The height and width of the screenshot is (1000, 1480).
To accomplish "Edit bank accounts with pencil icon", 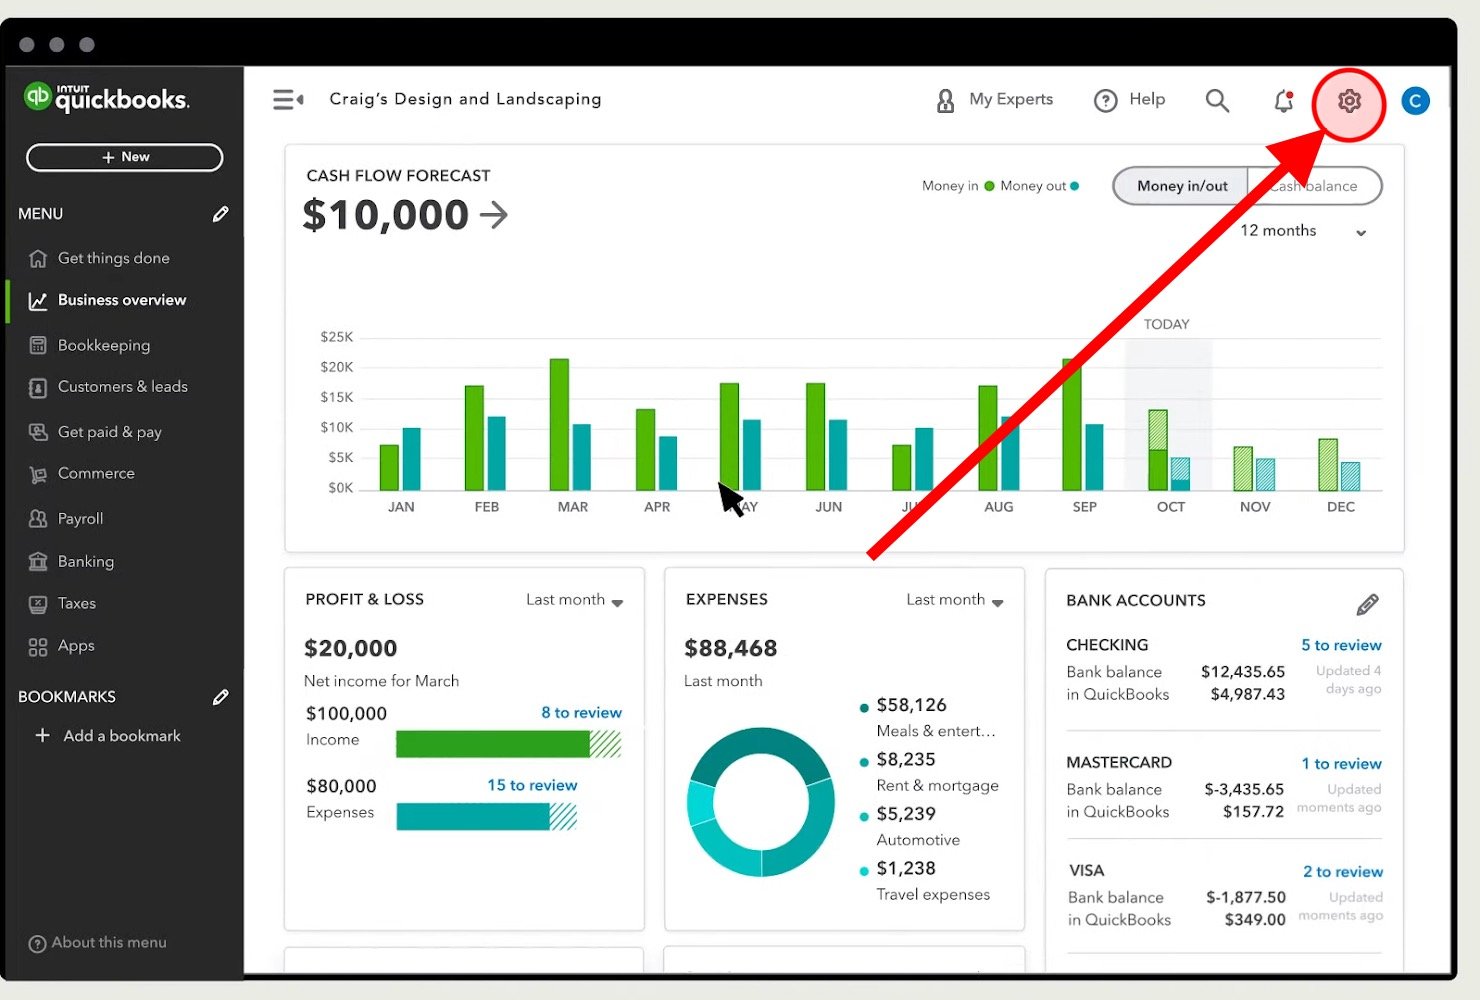I will click(1367, 604).
